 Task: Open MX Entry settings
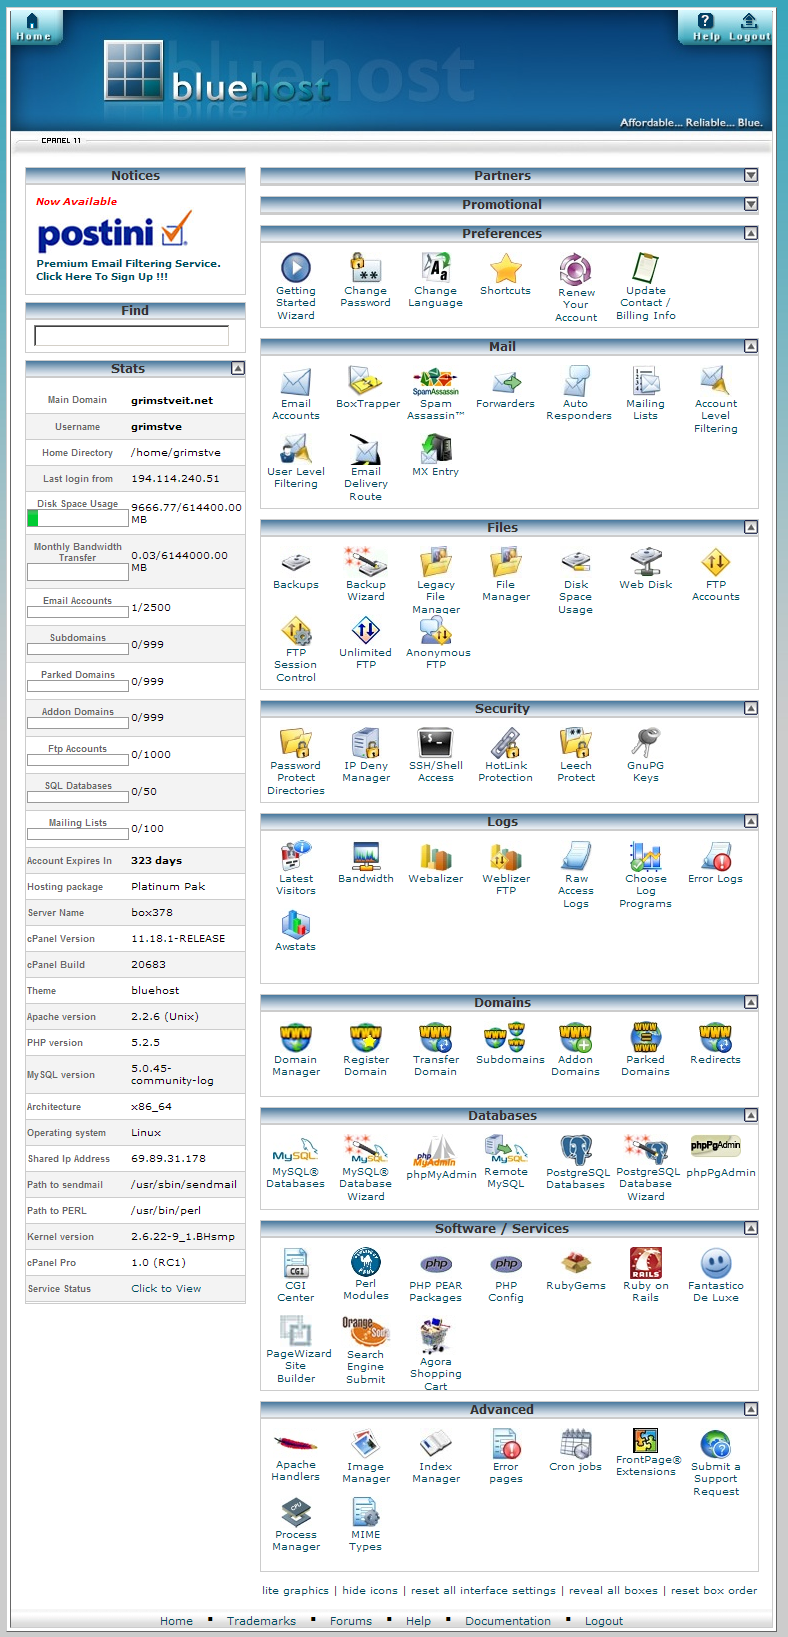435,456
